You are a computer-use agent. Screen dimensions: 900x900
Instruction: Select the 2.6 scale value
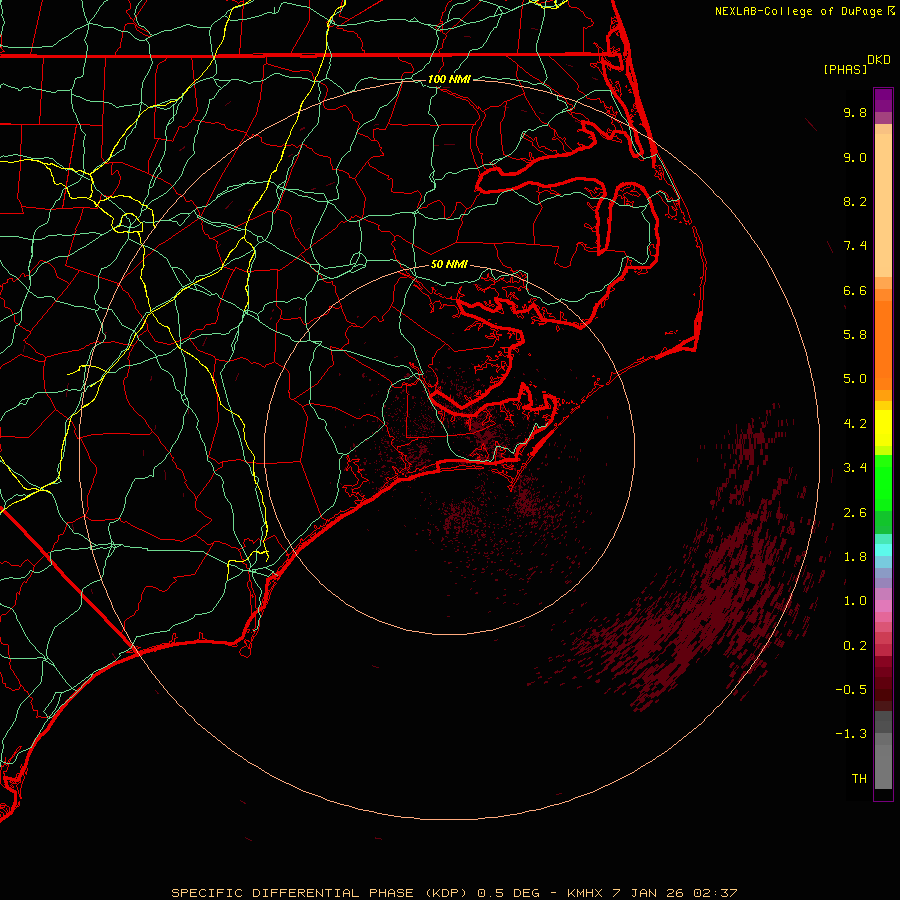click(x=855, y=513)
